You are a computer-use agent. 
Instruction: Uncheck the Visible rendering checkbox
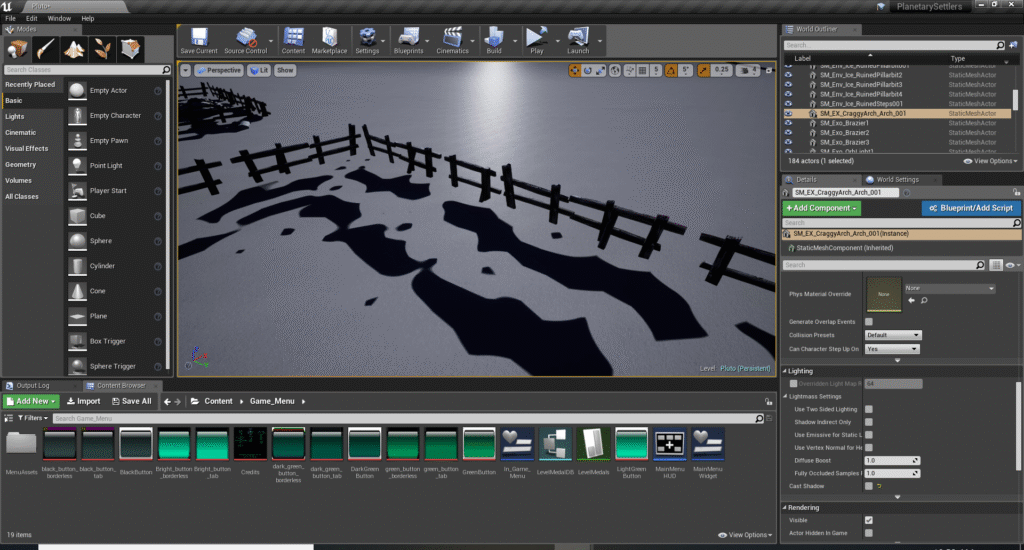[868, 520]
